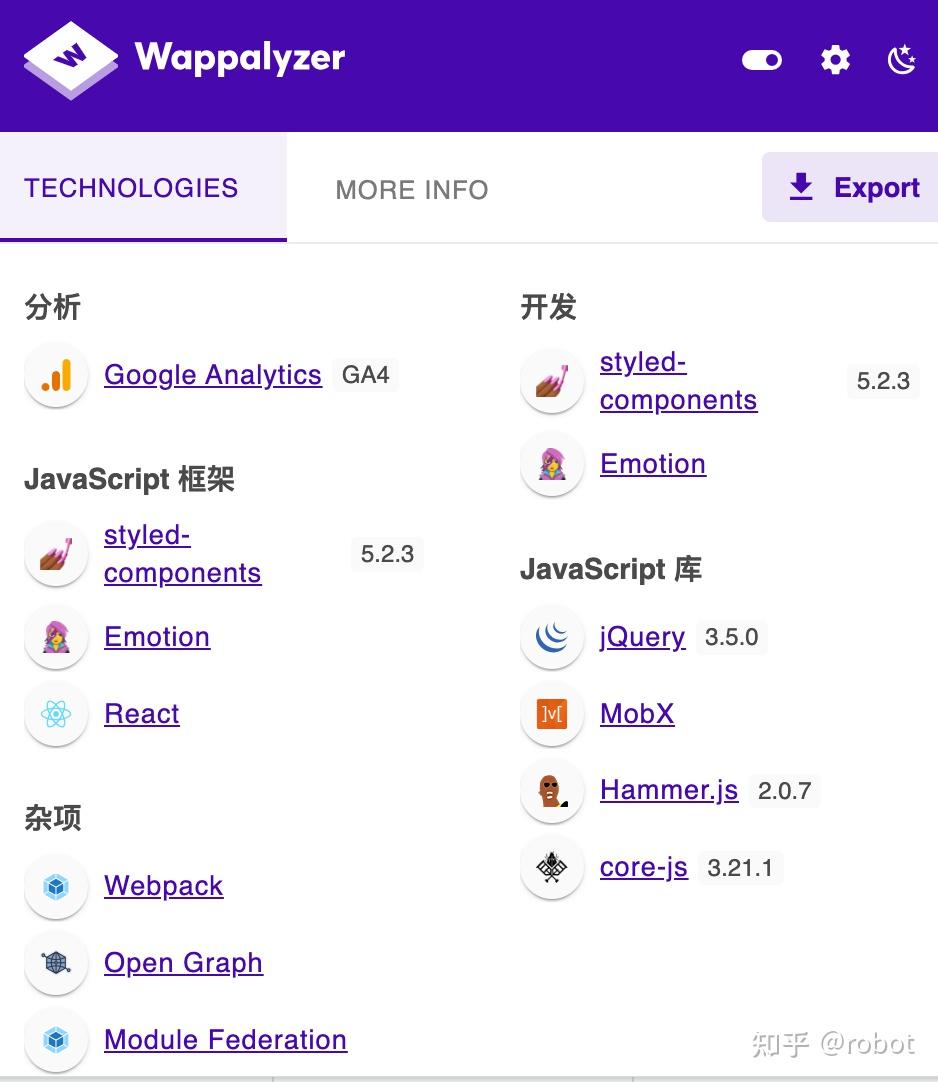Toggle the extension on/off switch
Screen dimensions: 938x1082
click(761, 60)
